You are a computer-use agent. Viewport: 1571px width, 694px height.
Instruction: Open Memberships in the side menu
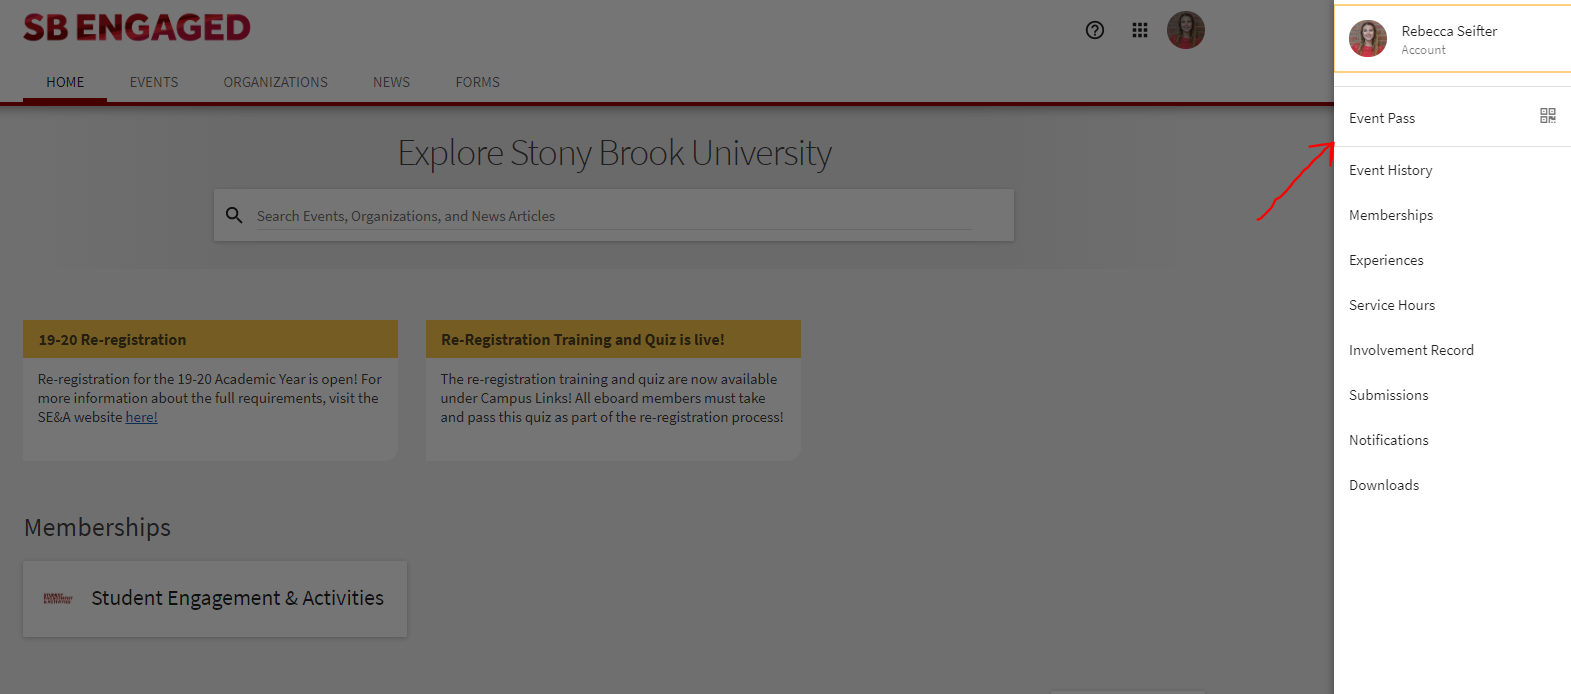click(1453, 215)
